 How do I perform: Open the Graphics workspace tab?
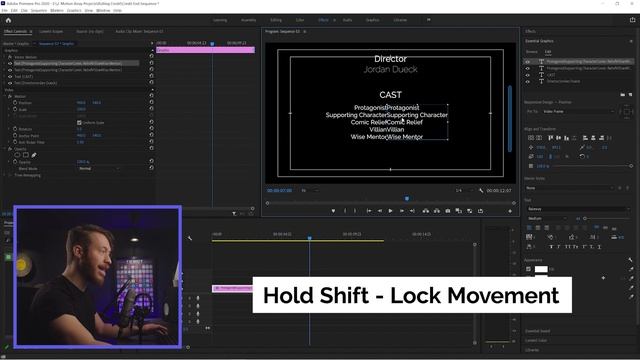tap(372, 20)
